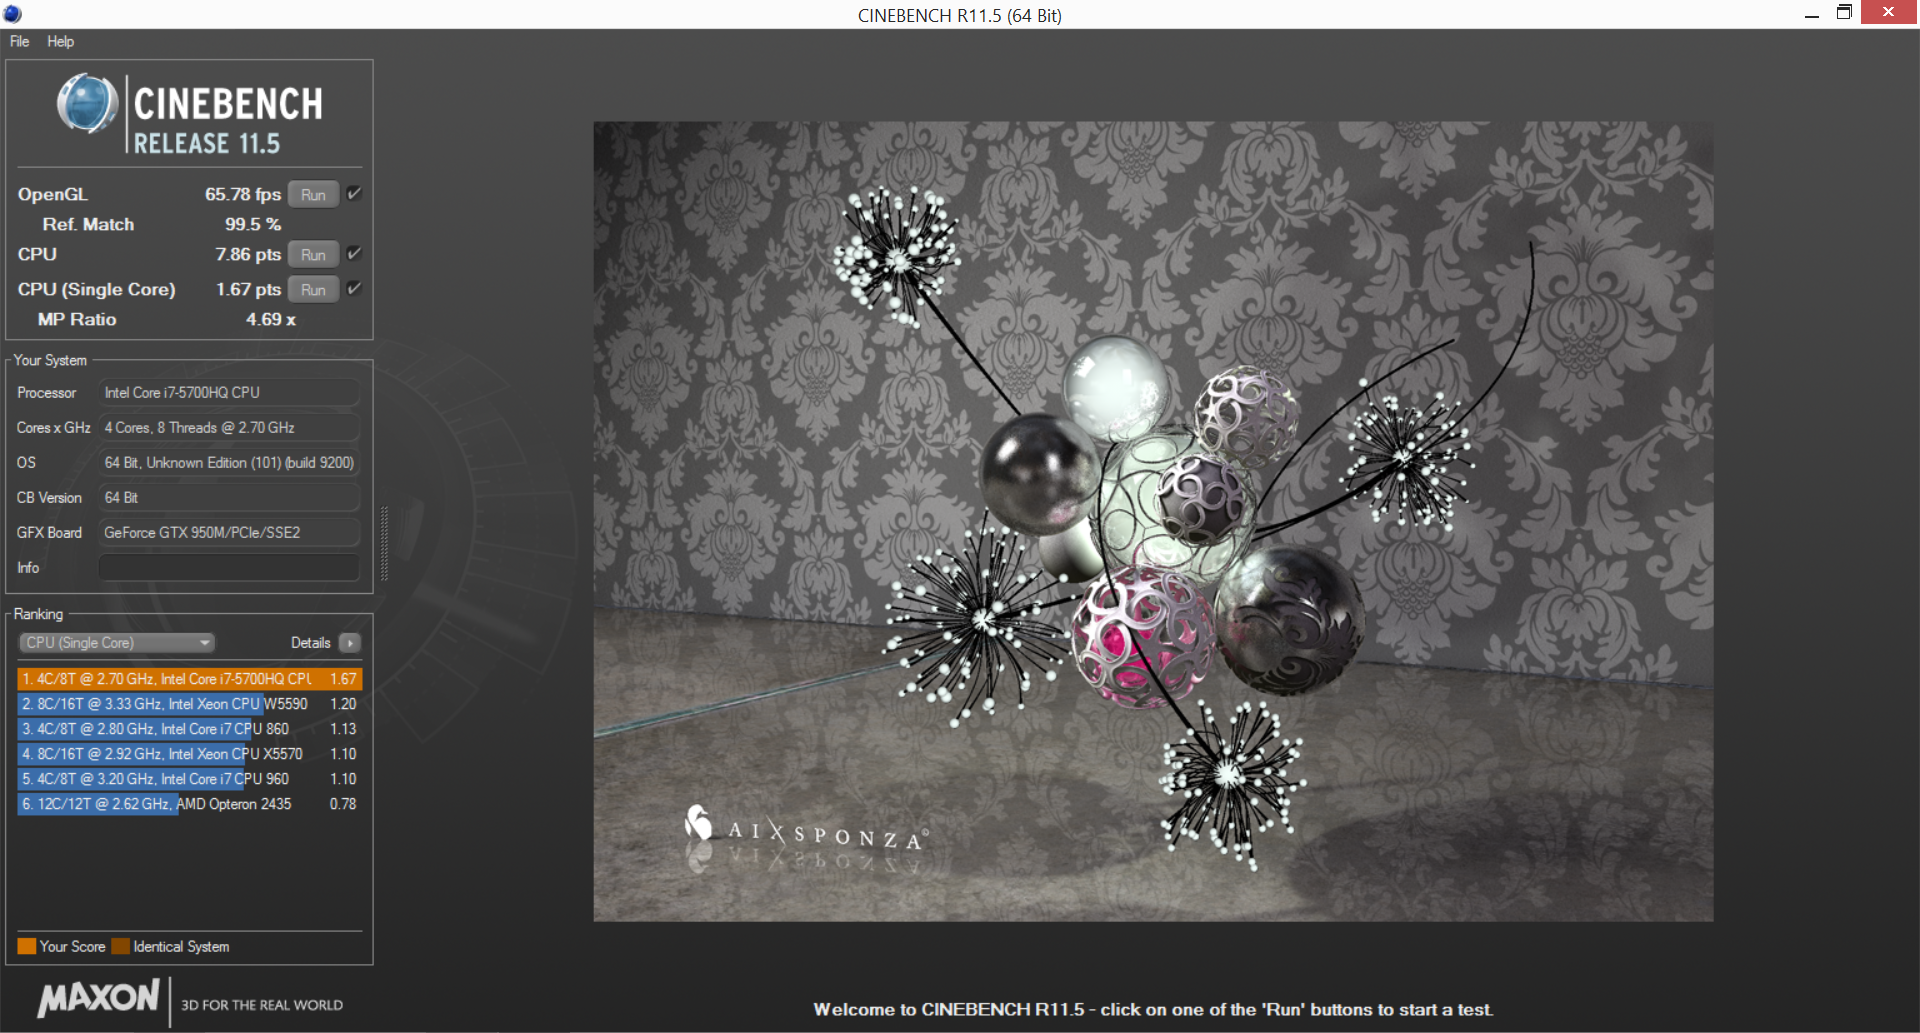The image size is (1920, 1033).
Task: Click the panel splitter grip handle
Action: (x=384, y=543)
